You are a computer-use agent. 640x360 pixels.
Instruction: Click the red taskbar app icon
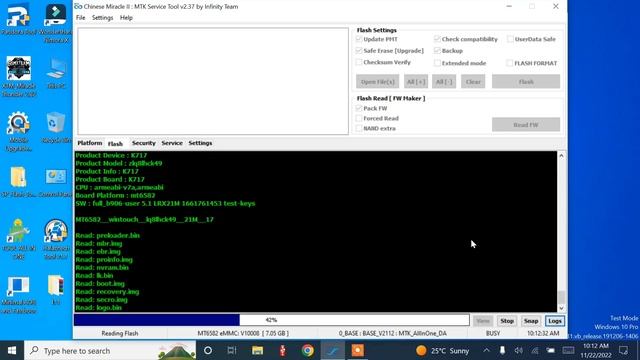tap(282, 351)
